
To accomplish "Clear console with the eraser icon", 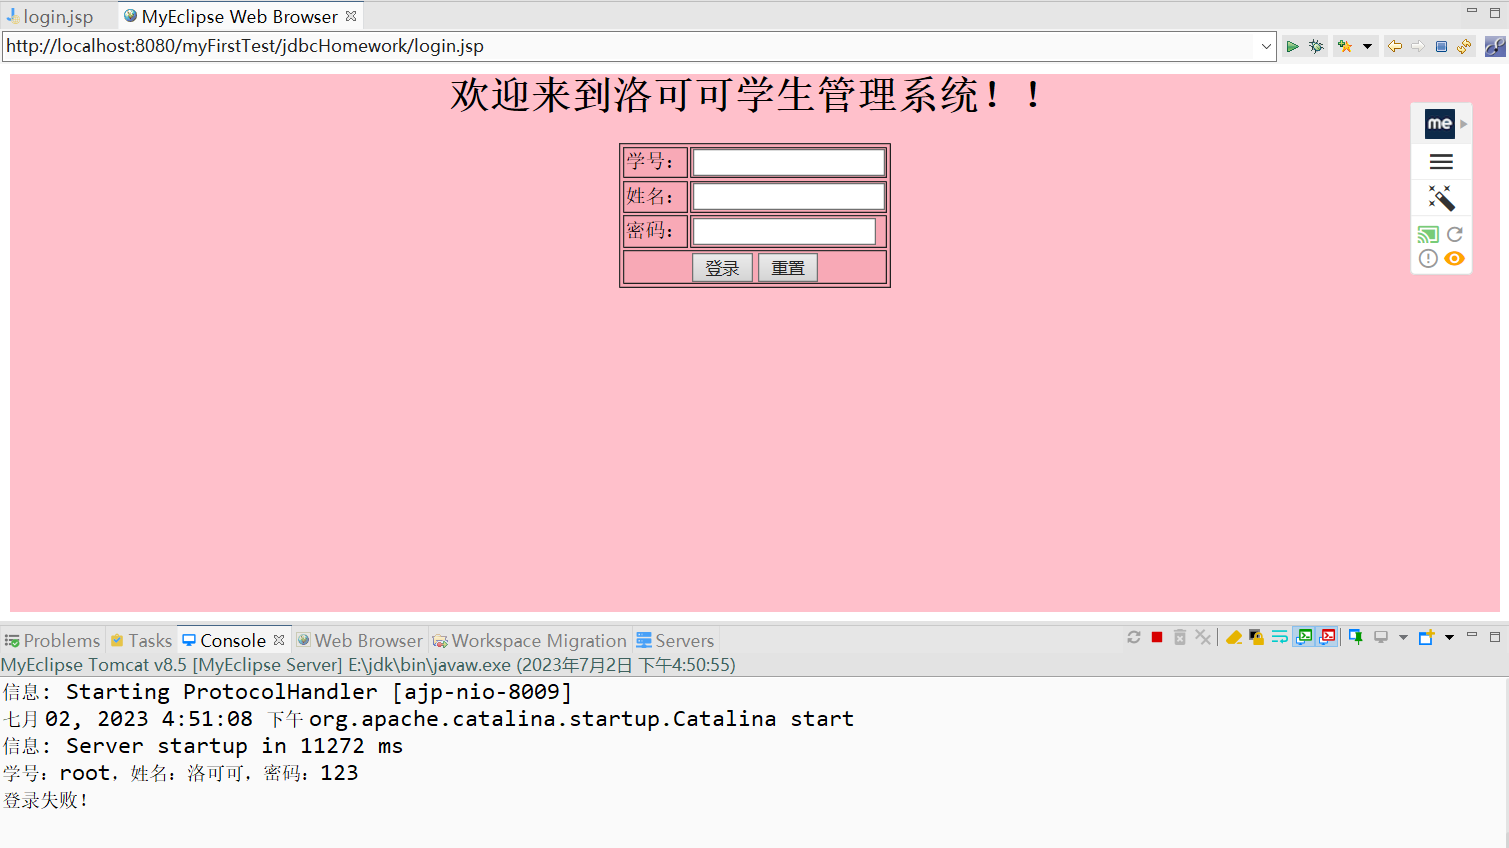I will pos(1234,637).
